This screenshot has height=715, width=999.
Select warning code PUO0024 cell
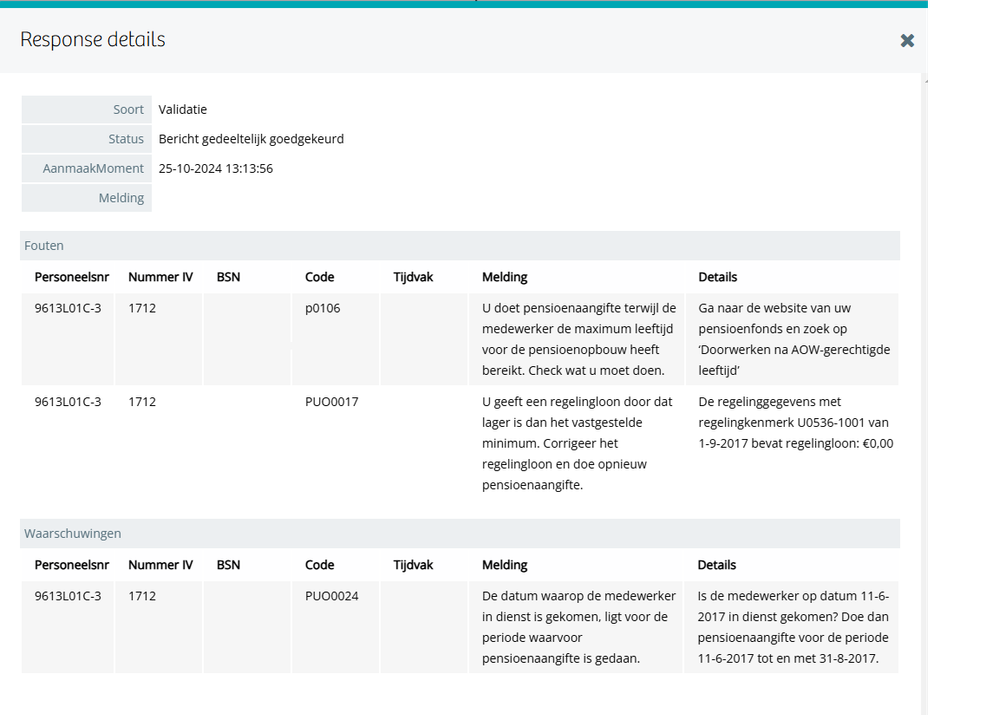(332, 596)
